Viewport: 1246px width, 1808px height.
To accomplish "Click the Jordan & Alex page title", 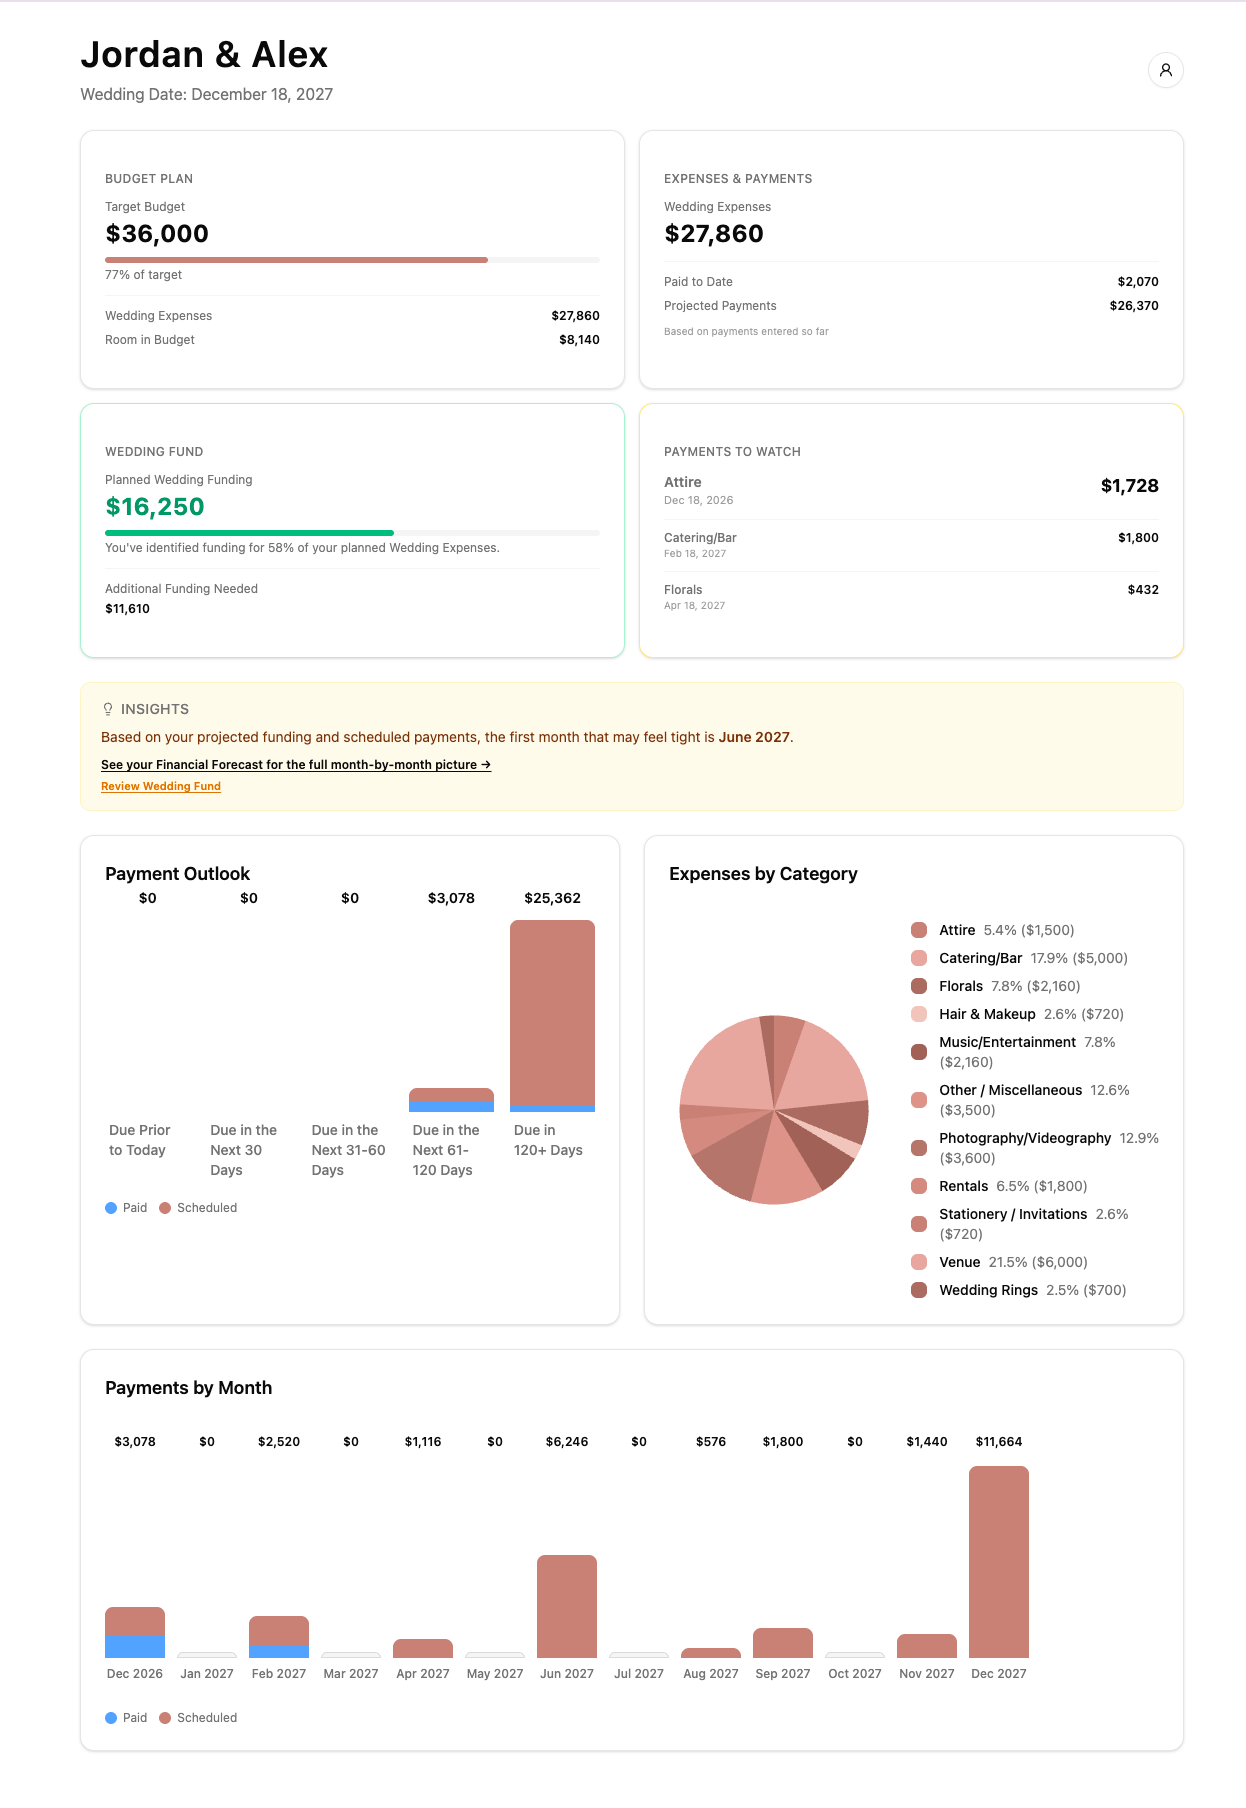I will coord(204,55).
